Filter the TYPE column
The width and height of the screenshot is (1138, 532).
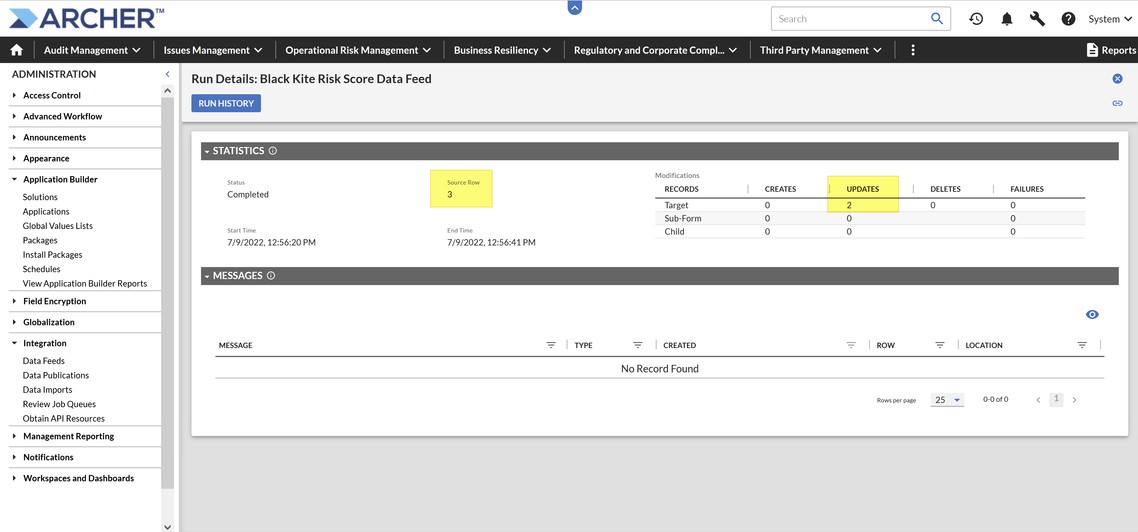pyautogui.click(x=638, y=345)
